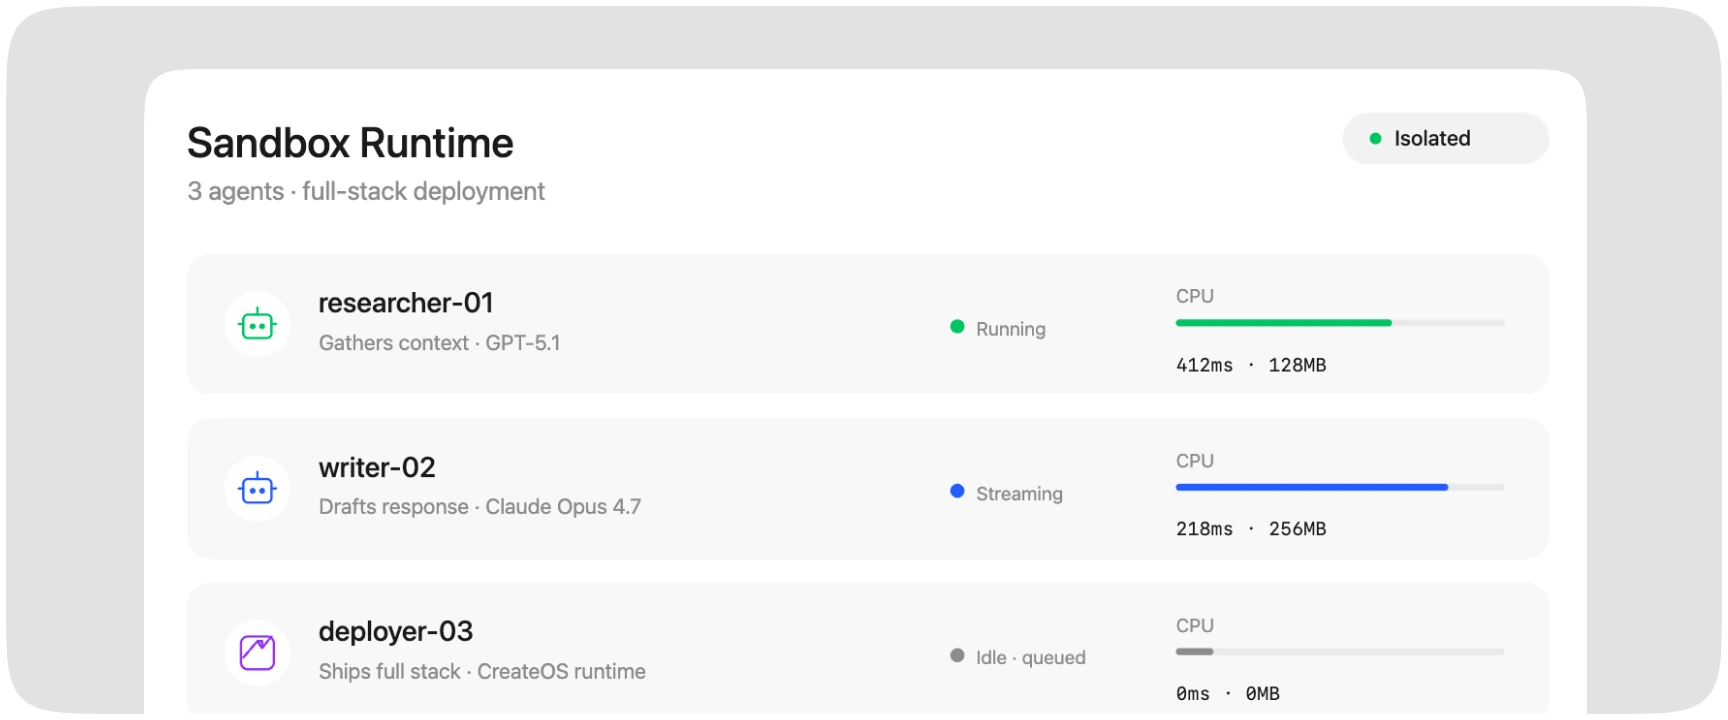Screen dimensions: 1728x720
Task: Click the Running status label
Action: click(1011, 329)
